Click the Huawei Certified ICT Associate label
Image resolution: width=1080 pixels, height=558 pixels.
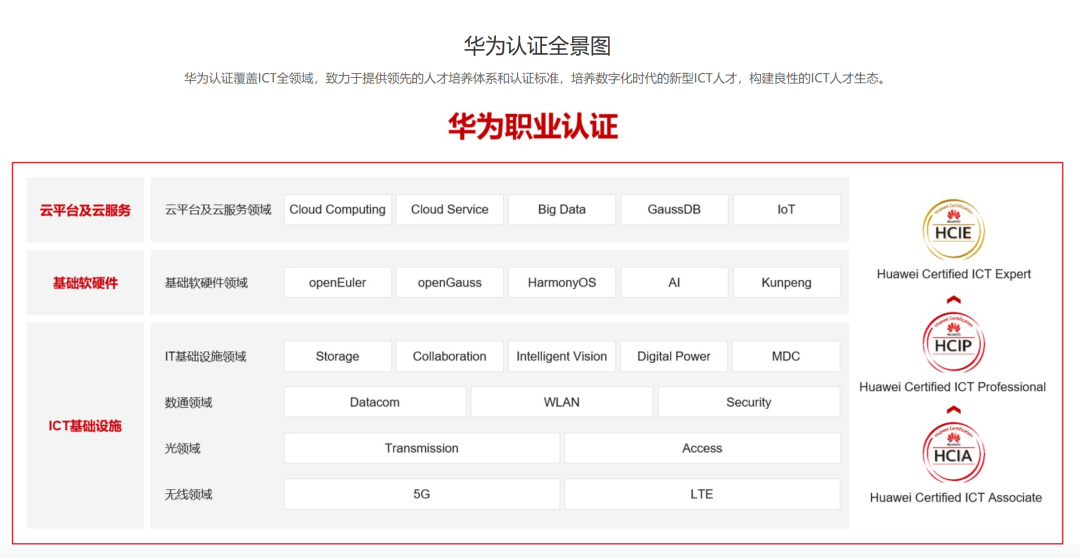[955, 497]
